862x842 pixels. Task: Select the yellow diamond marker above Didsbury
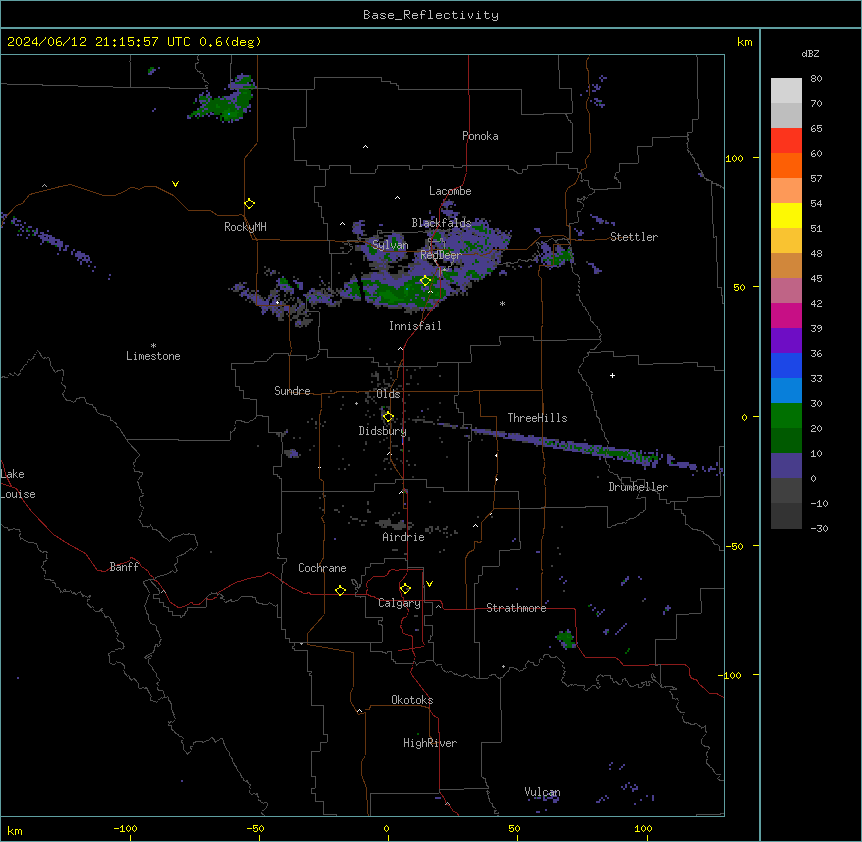[x=388, y=417]
